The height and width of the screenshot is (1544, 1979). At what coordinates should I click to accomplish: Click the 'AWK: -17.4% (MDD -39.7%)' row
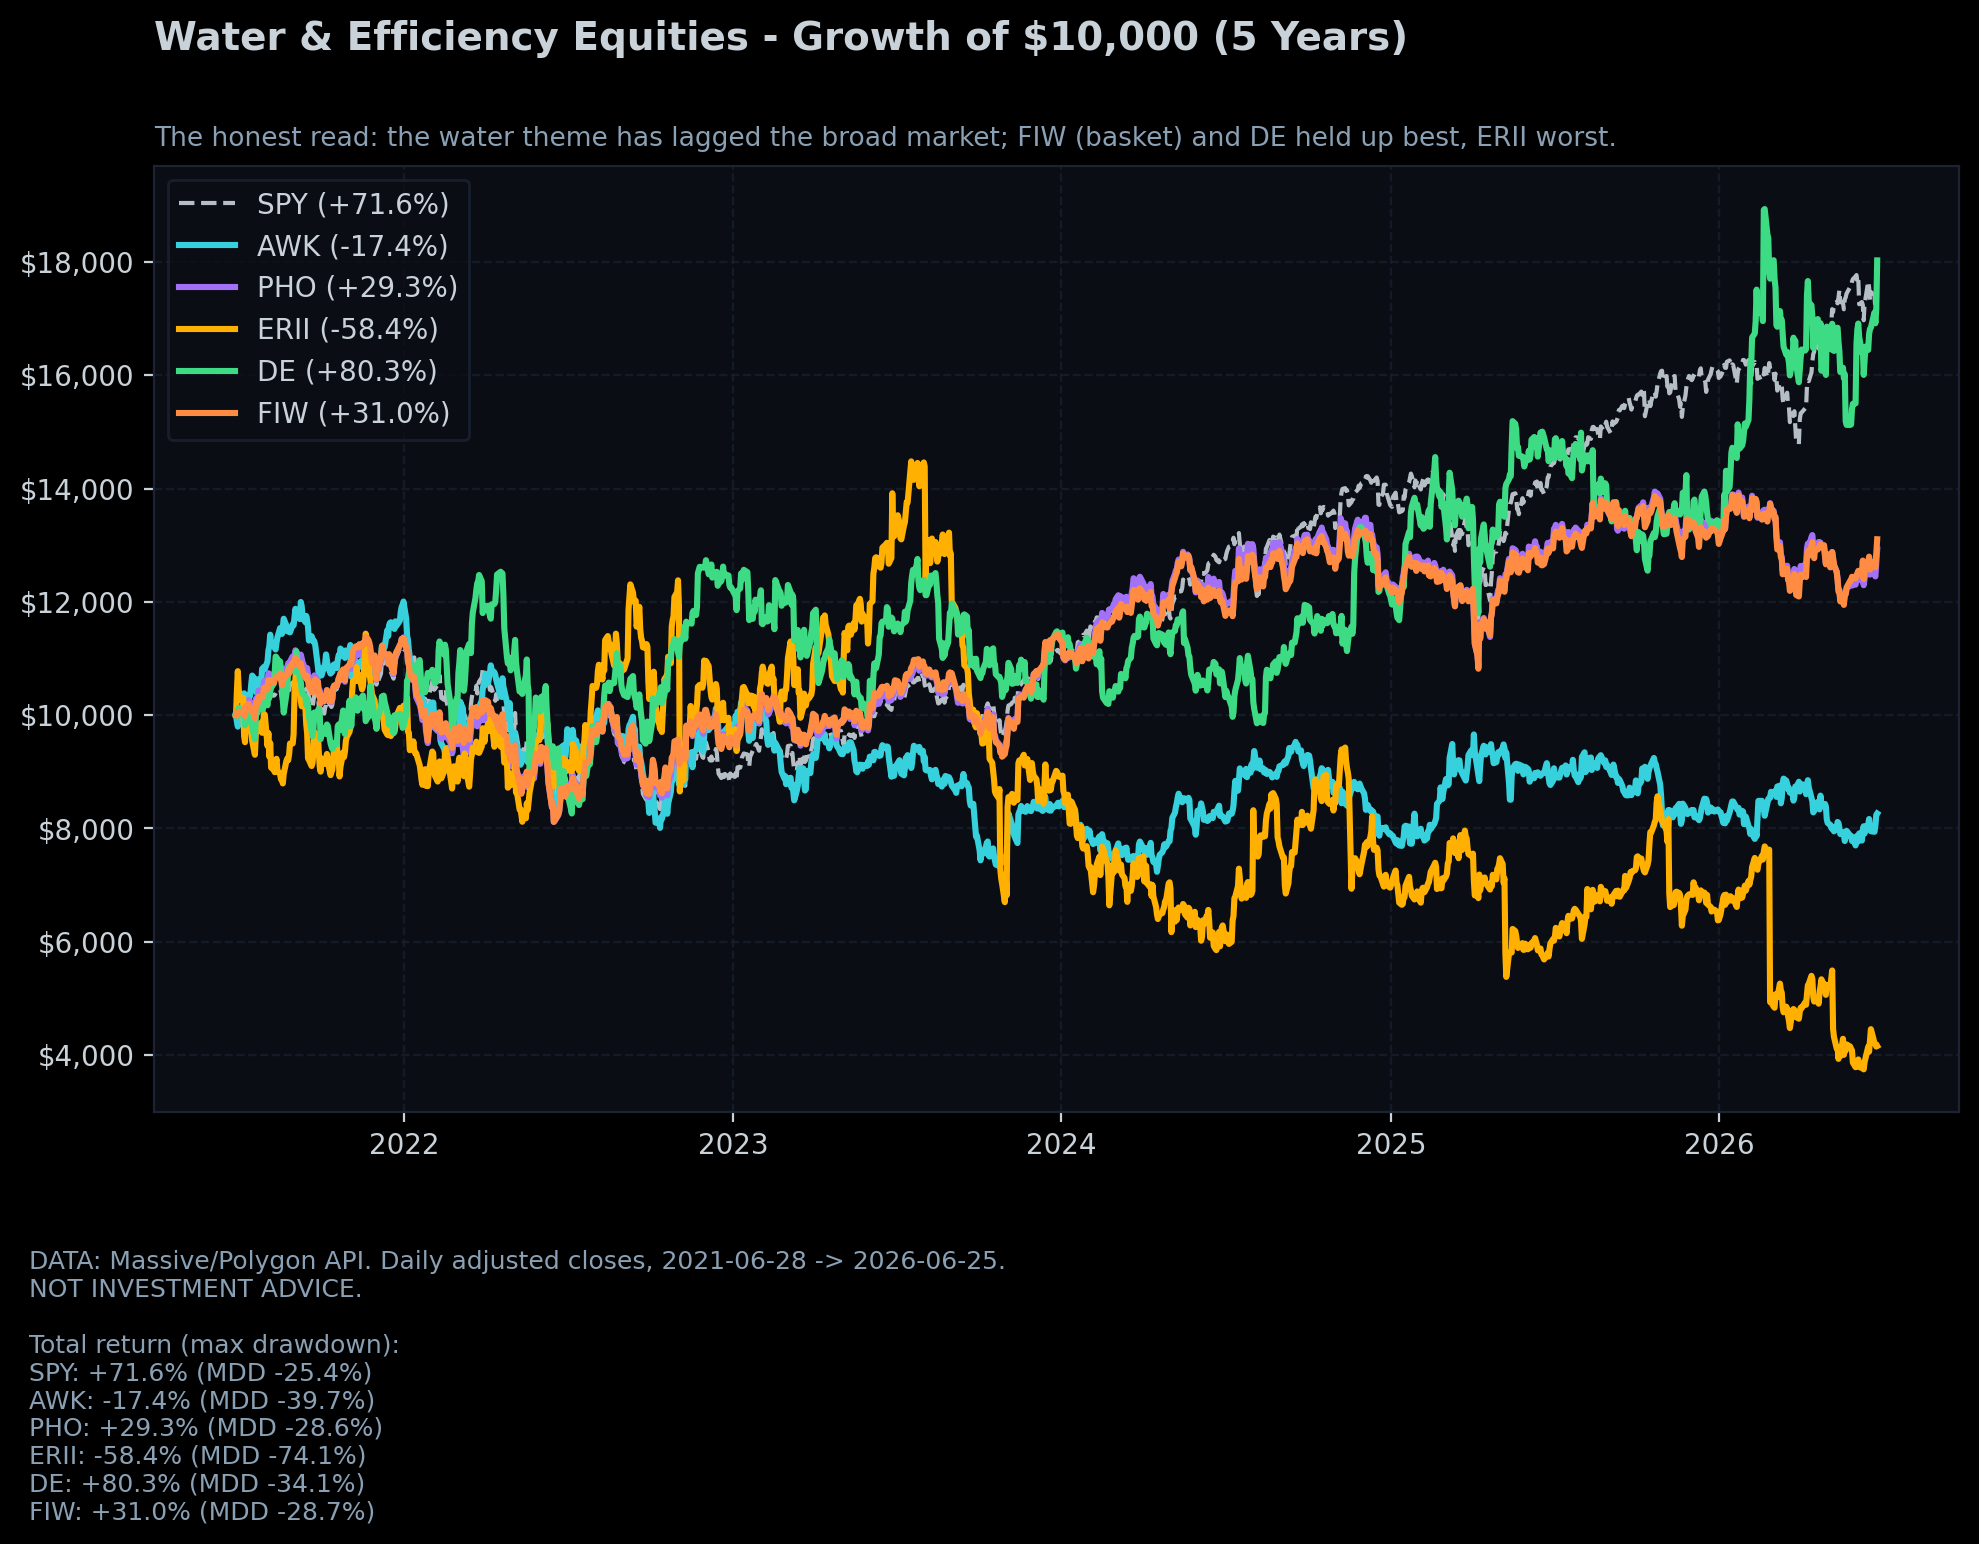tap(202, 1401)
